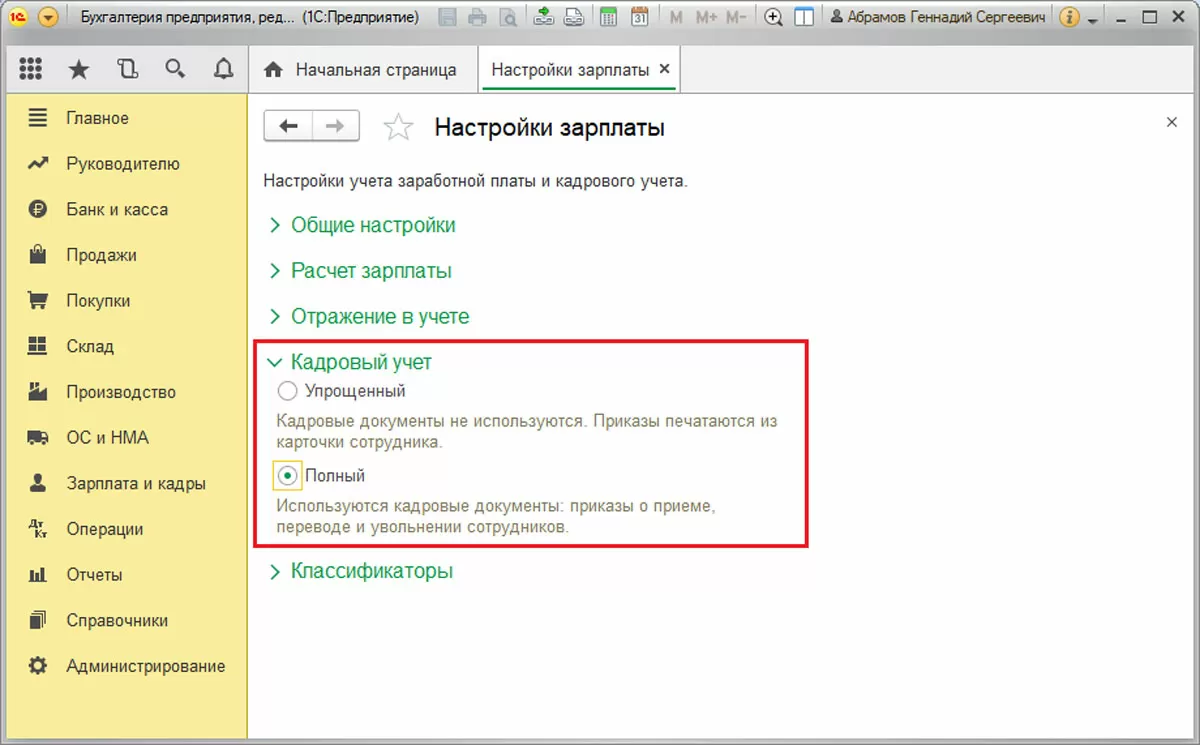Open the Calendar icon

click(x=639, y=17)
